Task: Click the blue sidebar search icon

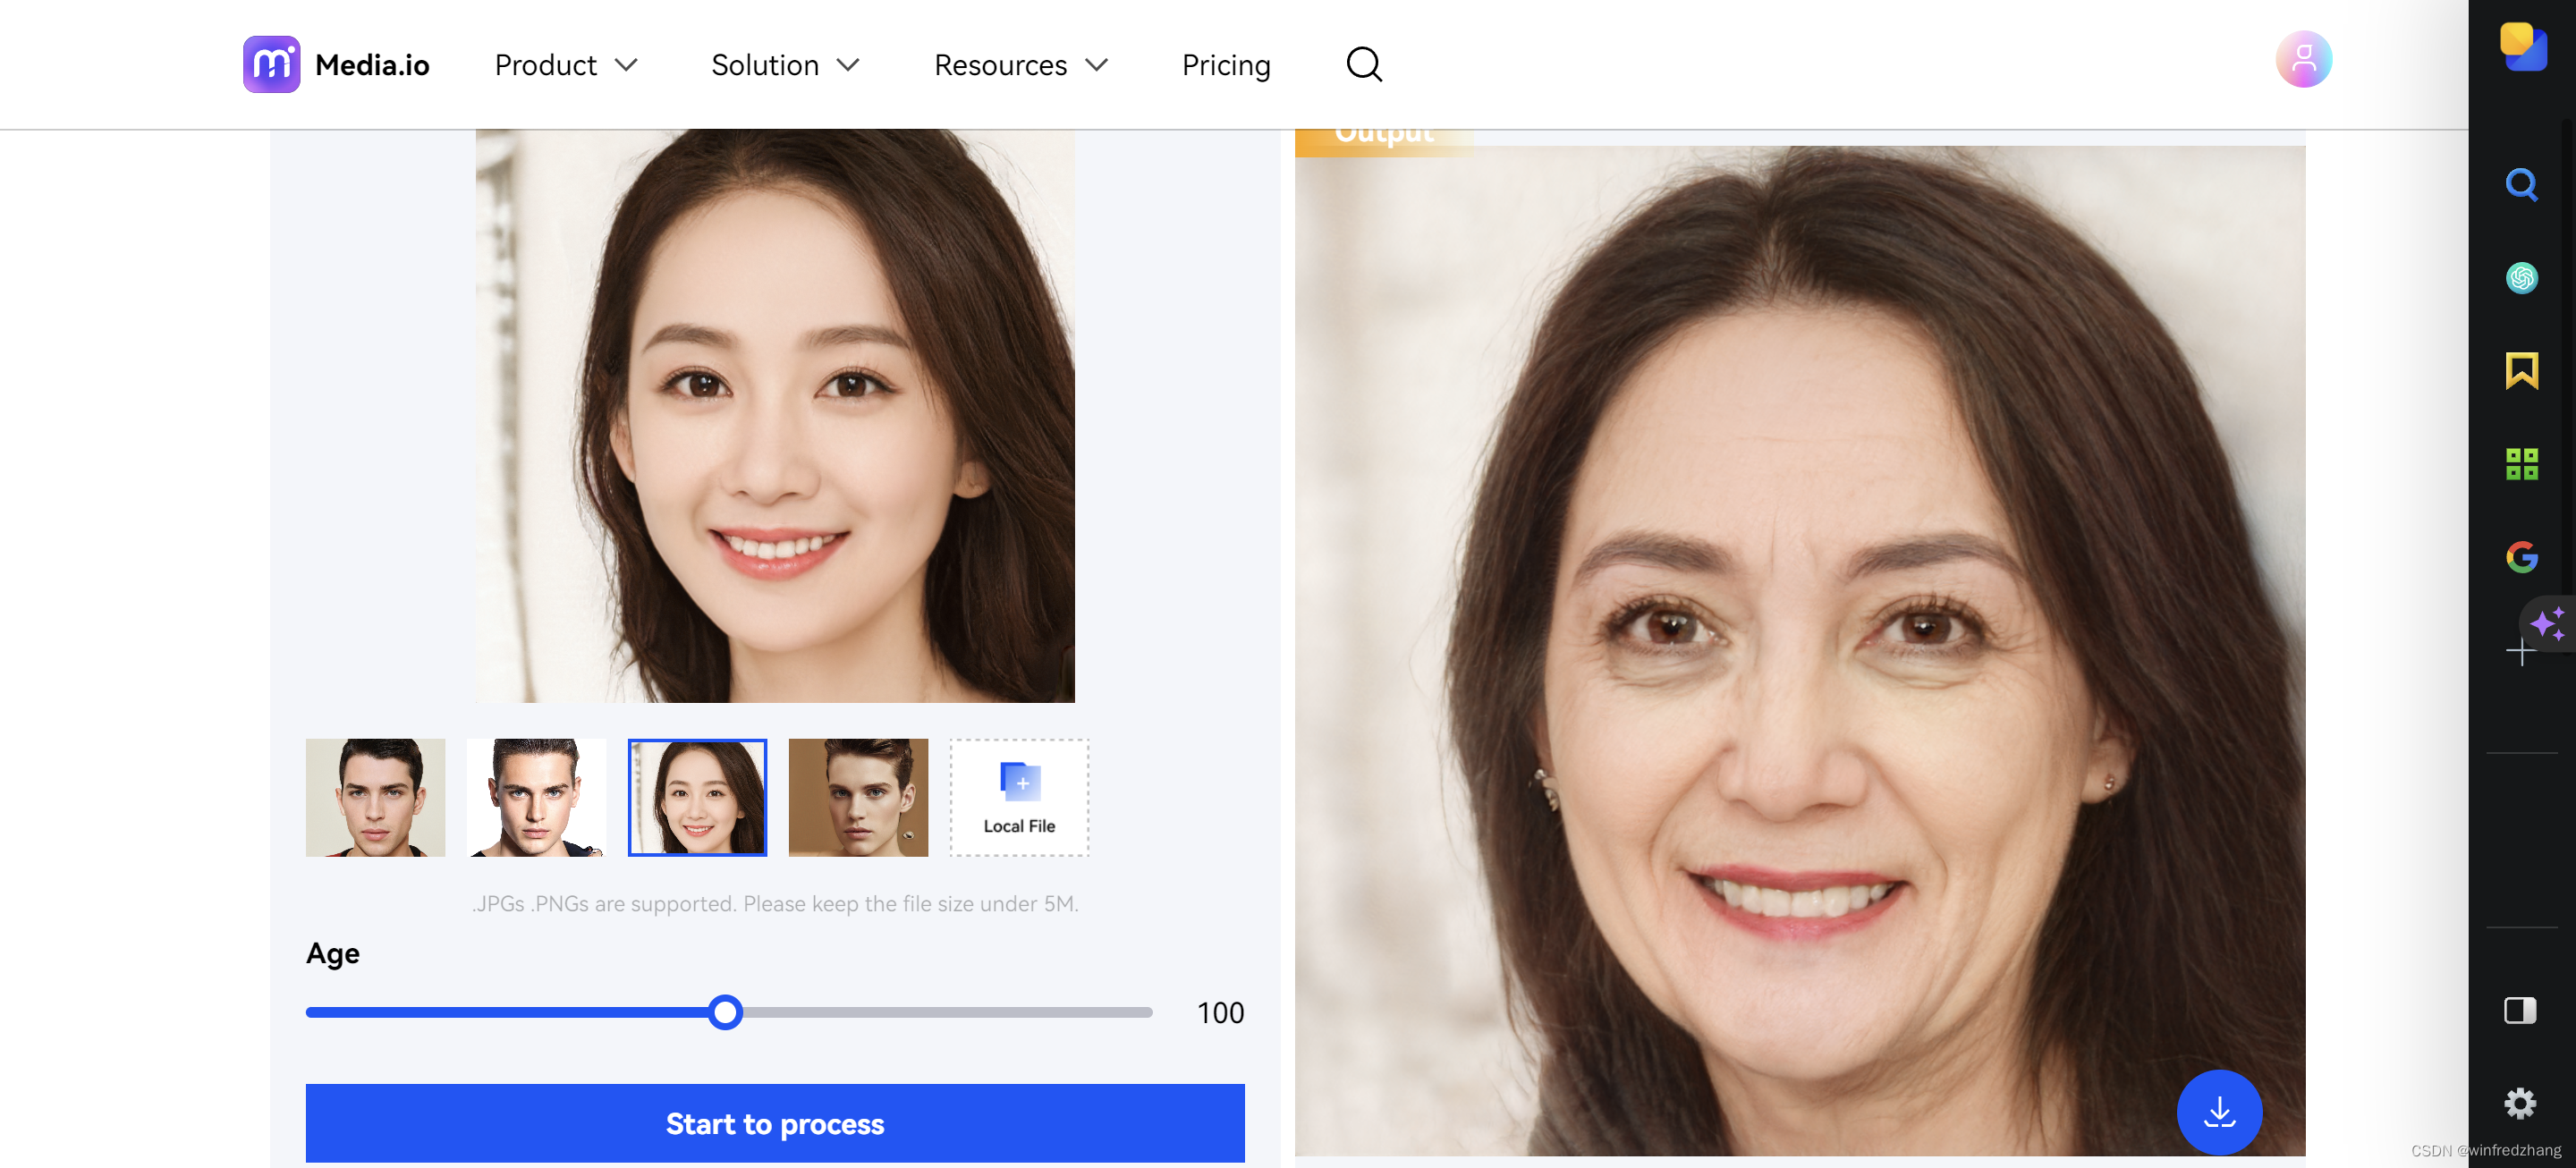Action: pos(2521,185)
